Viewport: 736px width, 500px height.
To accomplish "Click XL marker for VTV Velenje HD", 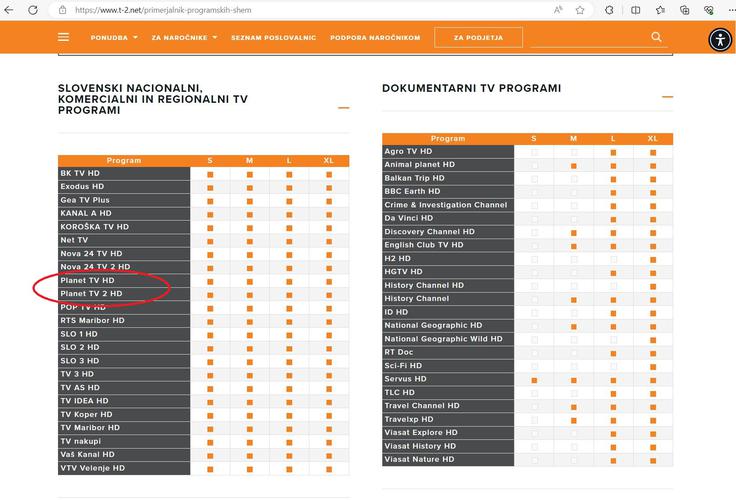I will click(x=329, y=469).
